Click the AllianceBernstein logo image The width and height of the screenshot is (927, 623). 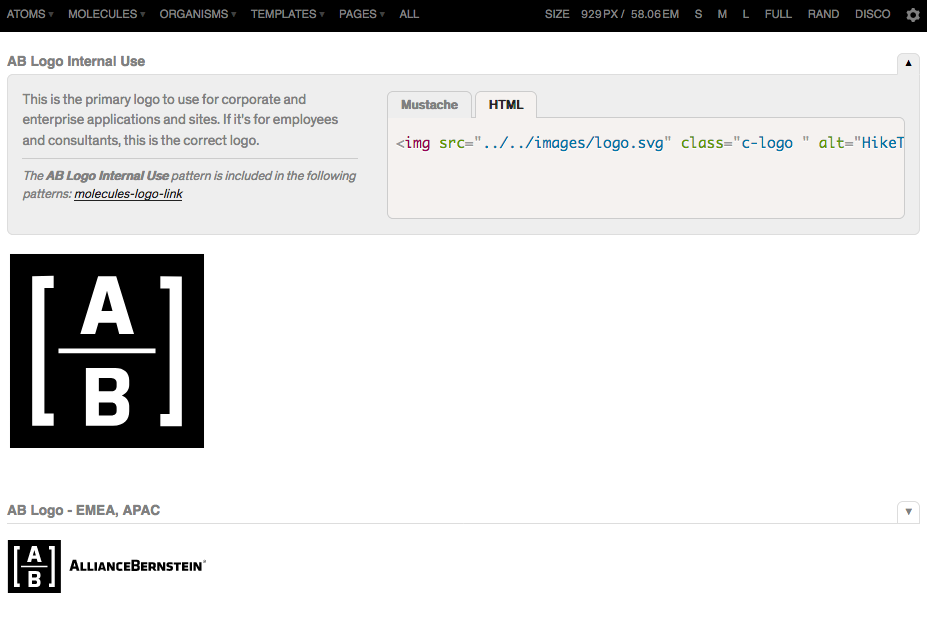pyautogui.click(x=107, y=566)
